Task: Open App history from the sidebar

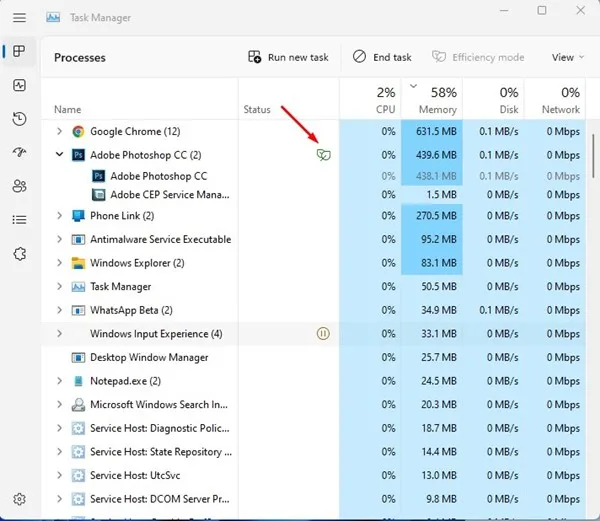Action: tap(19, 119)
